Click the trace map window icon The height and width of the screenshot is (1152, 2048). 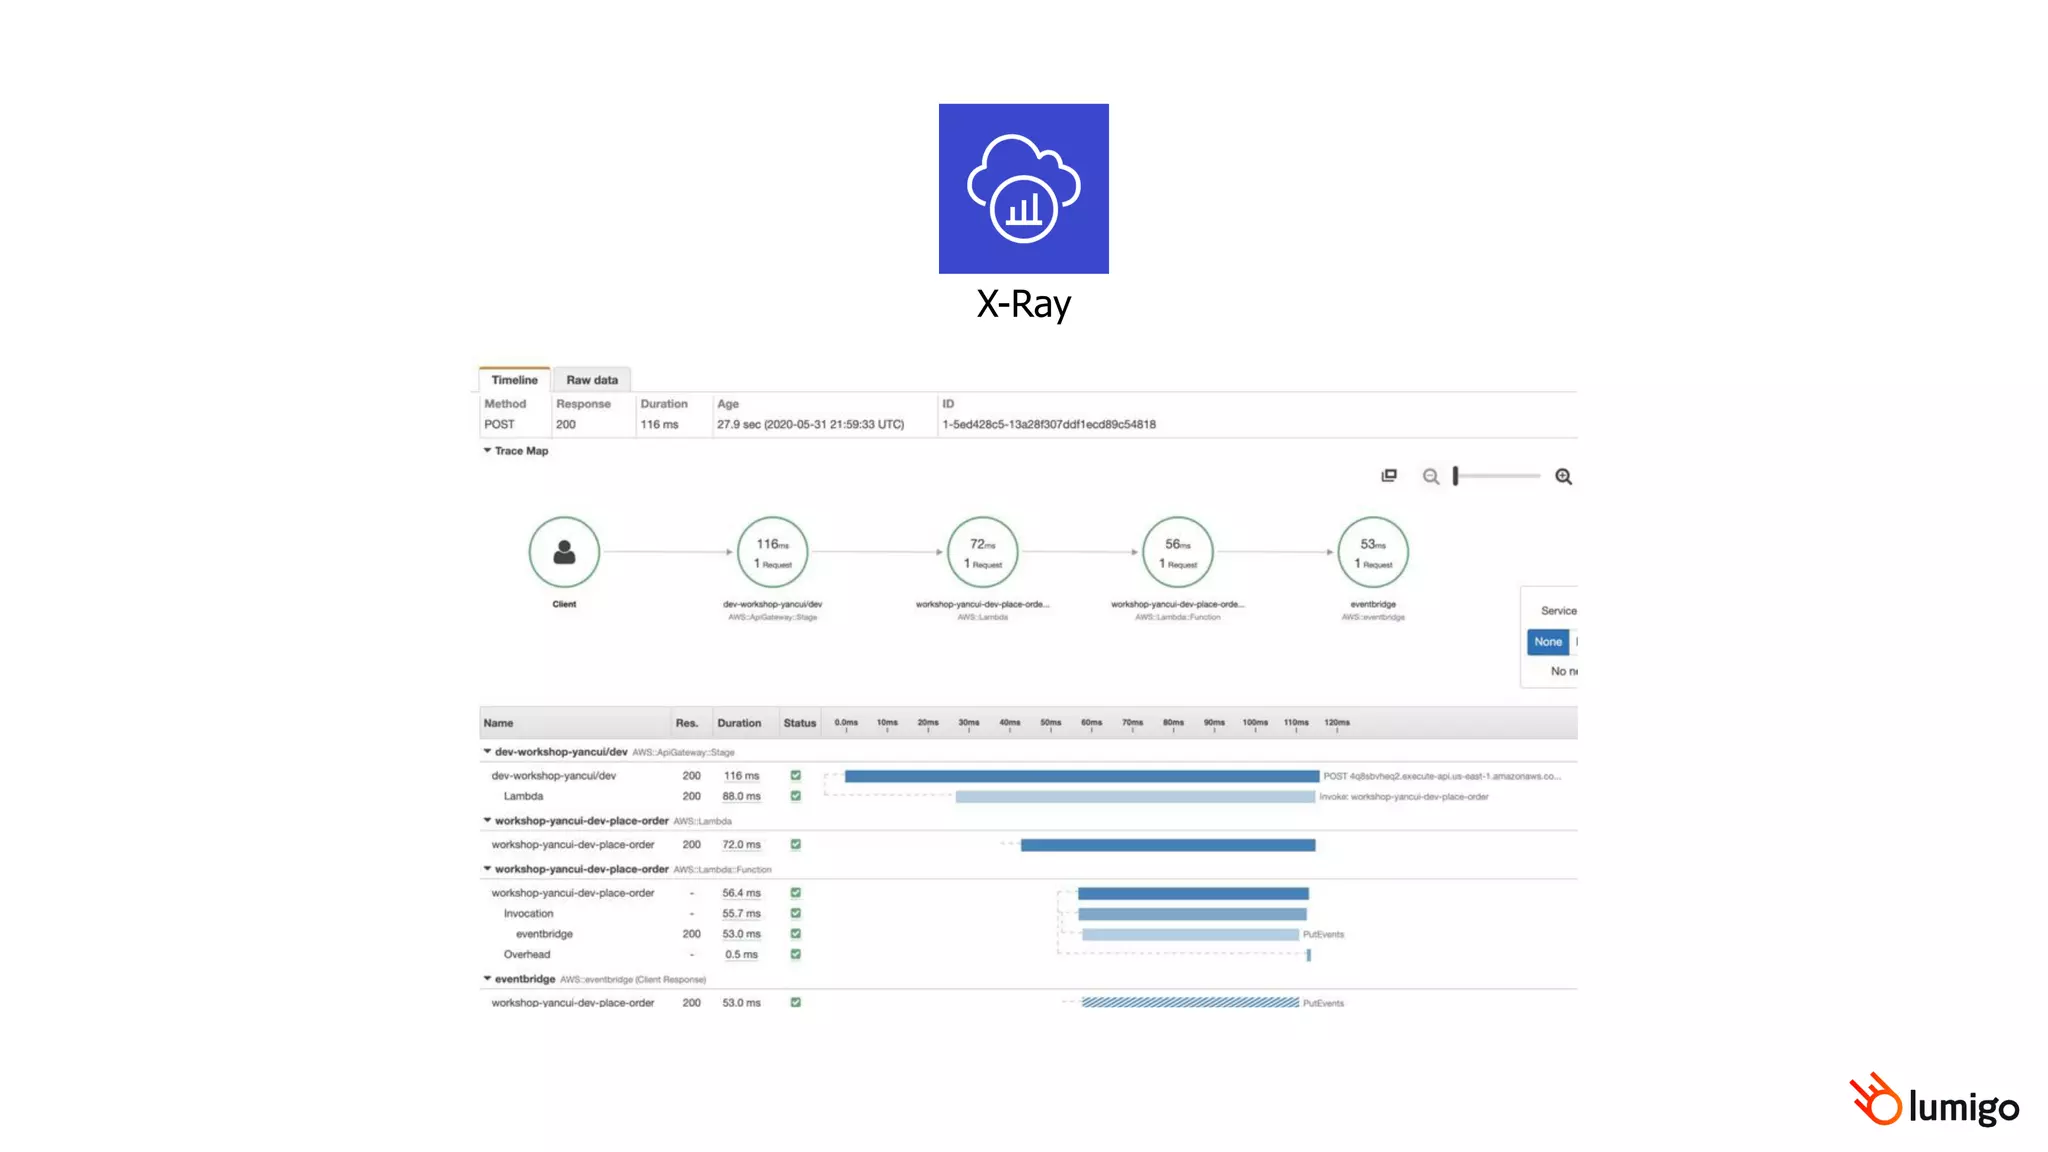click(x=1389, y=476)
